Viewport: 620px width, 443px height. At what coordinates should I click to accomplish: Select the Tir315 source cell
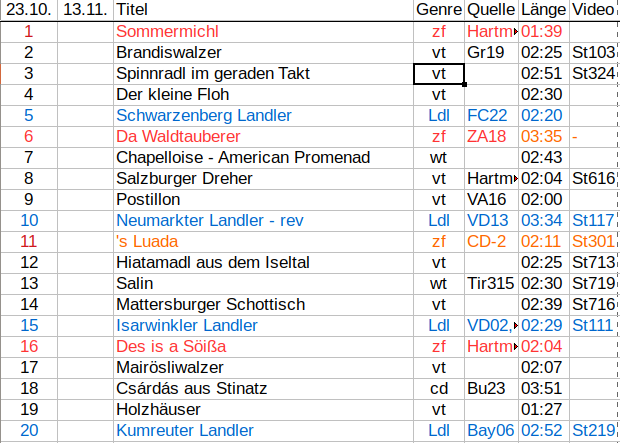pyautogui.click(x=490, y=283)
